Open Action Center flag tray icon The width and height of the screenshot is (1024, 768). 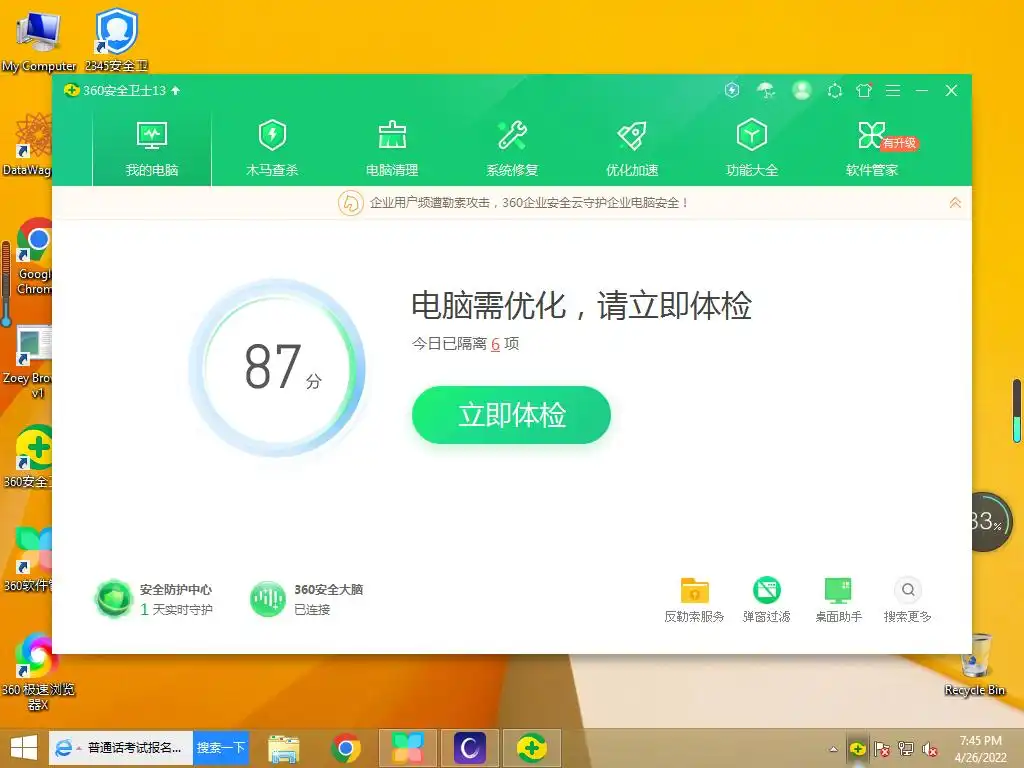tap(882, 749)
